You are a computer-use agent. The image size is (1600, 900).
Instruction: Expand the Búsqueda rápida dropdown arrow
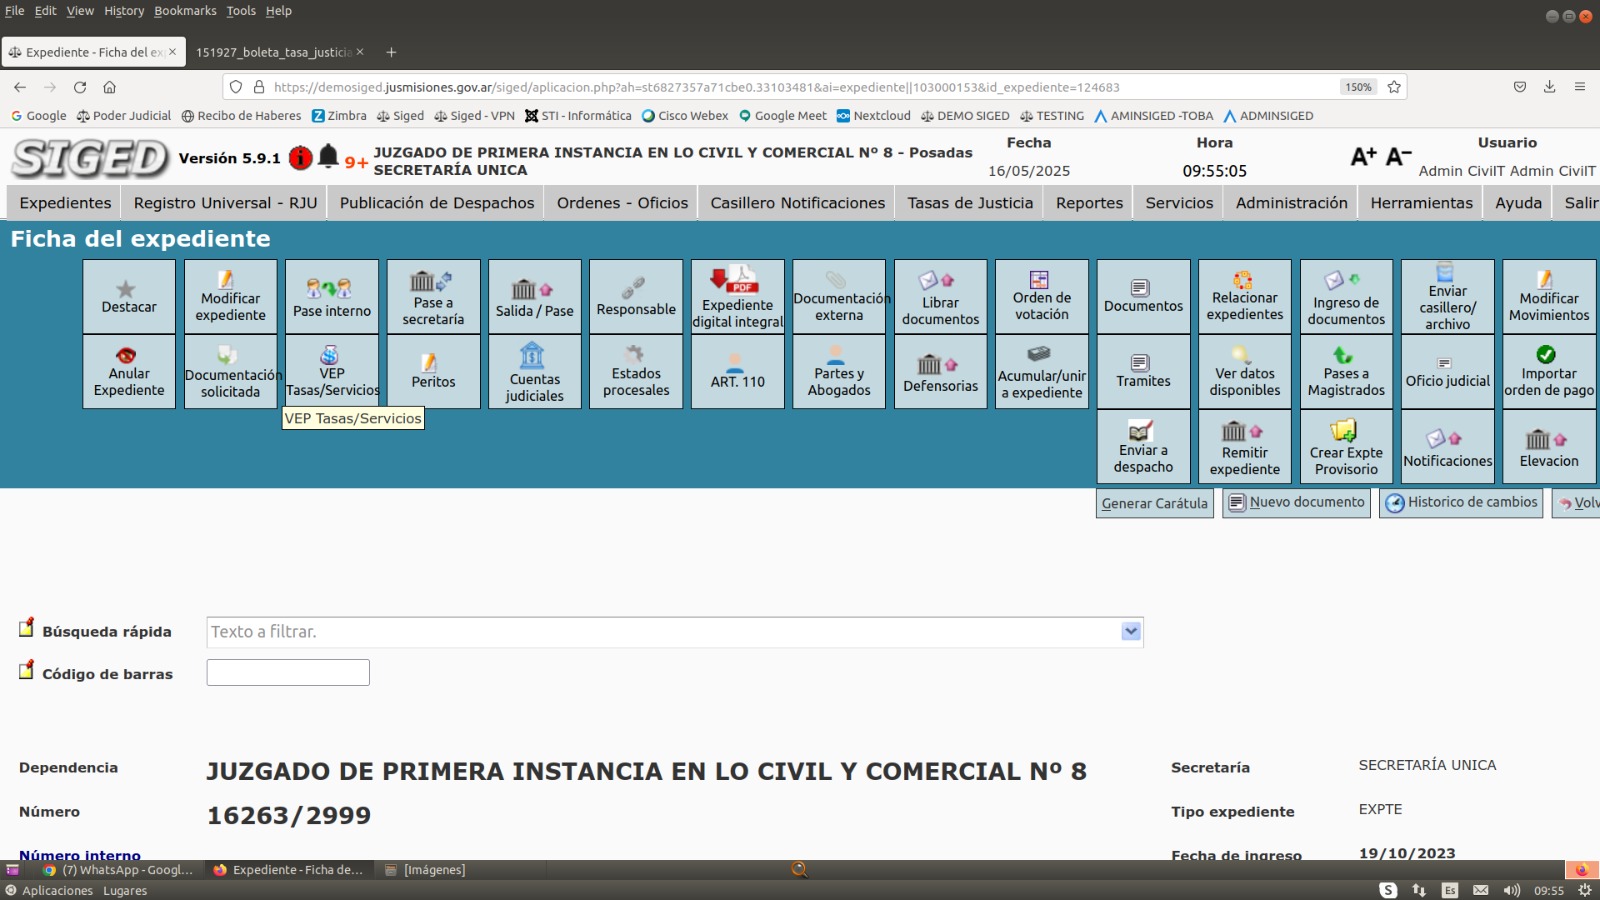1131,631
